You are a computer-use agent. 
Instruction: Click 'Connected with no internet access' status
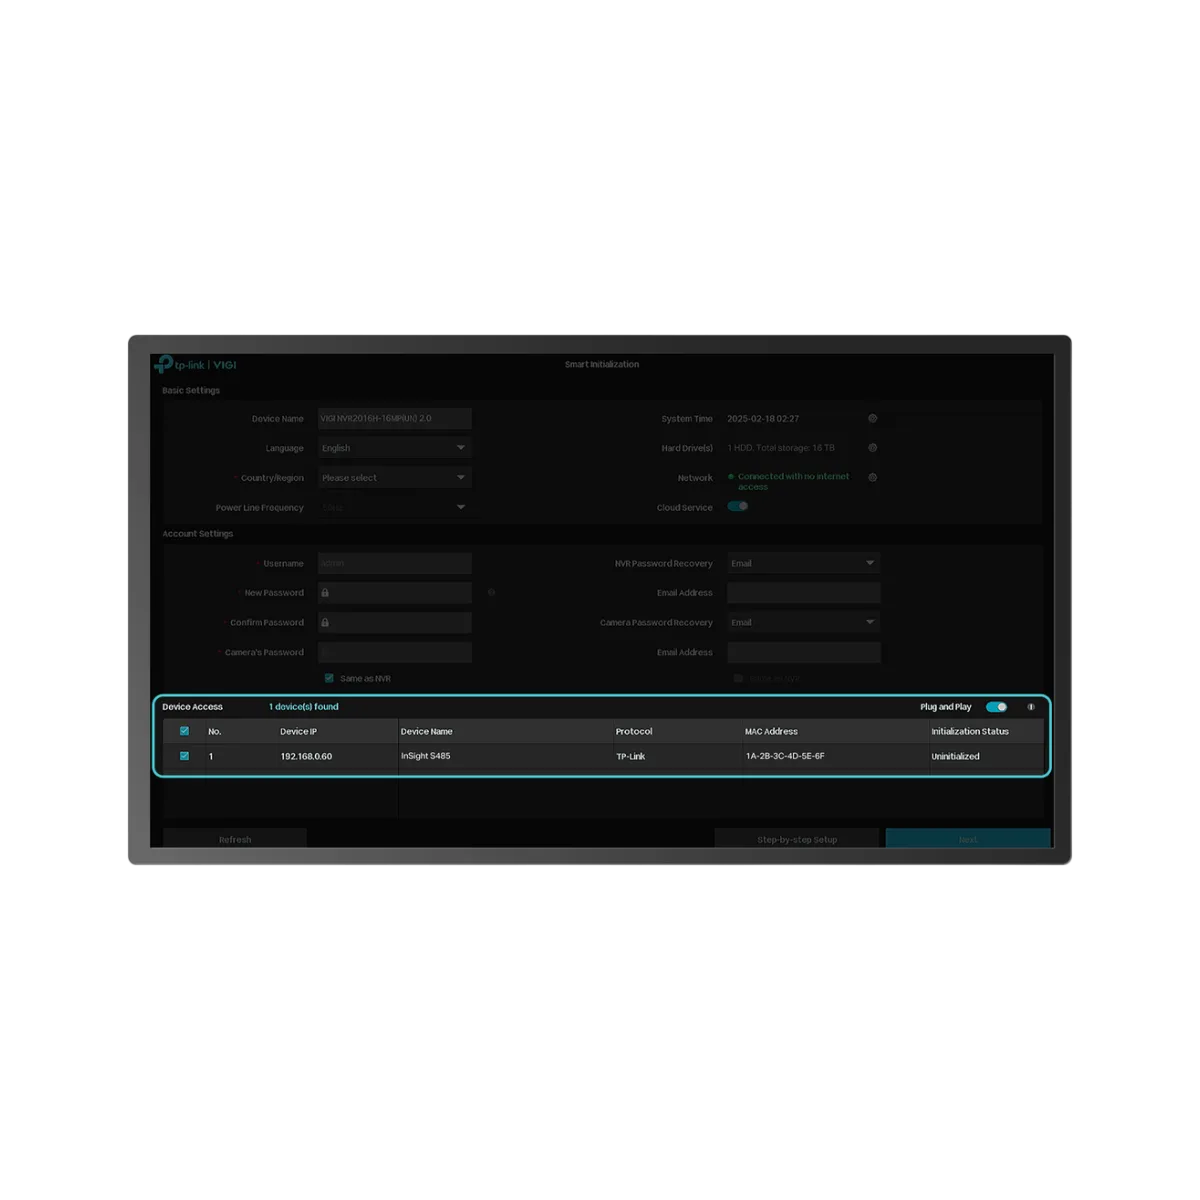point(793,481)
